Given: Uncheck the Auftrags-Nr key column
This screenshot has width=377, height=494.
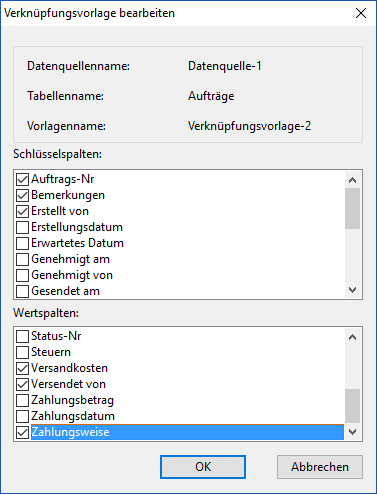Looking at the screenshot, I should (22, 179).
